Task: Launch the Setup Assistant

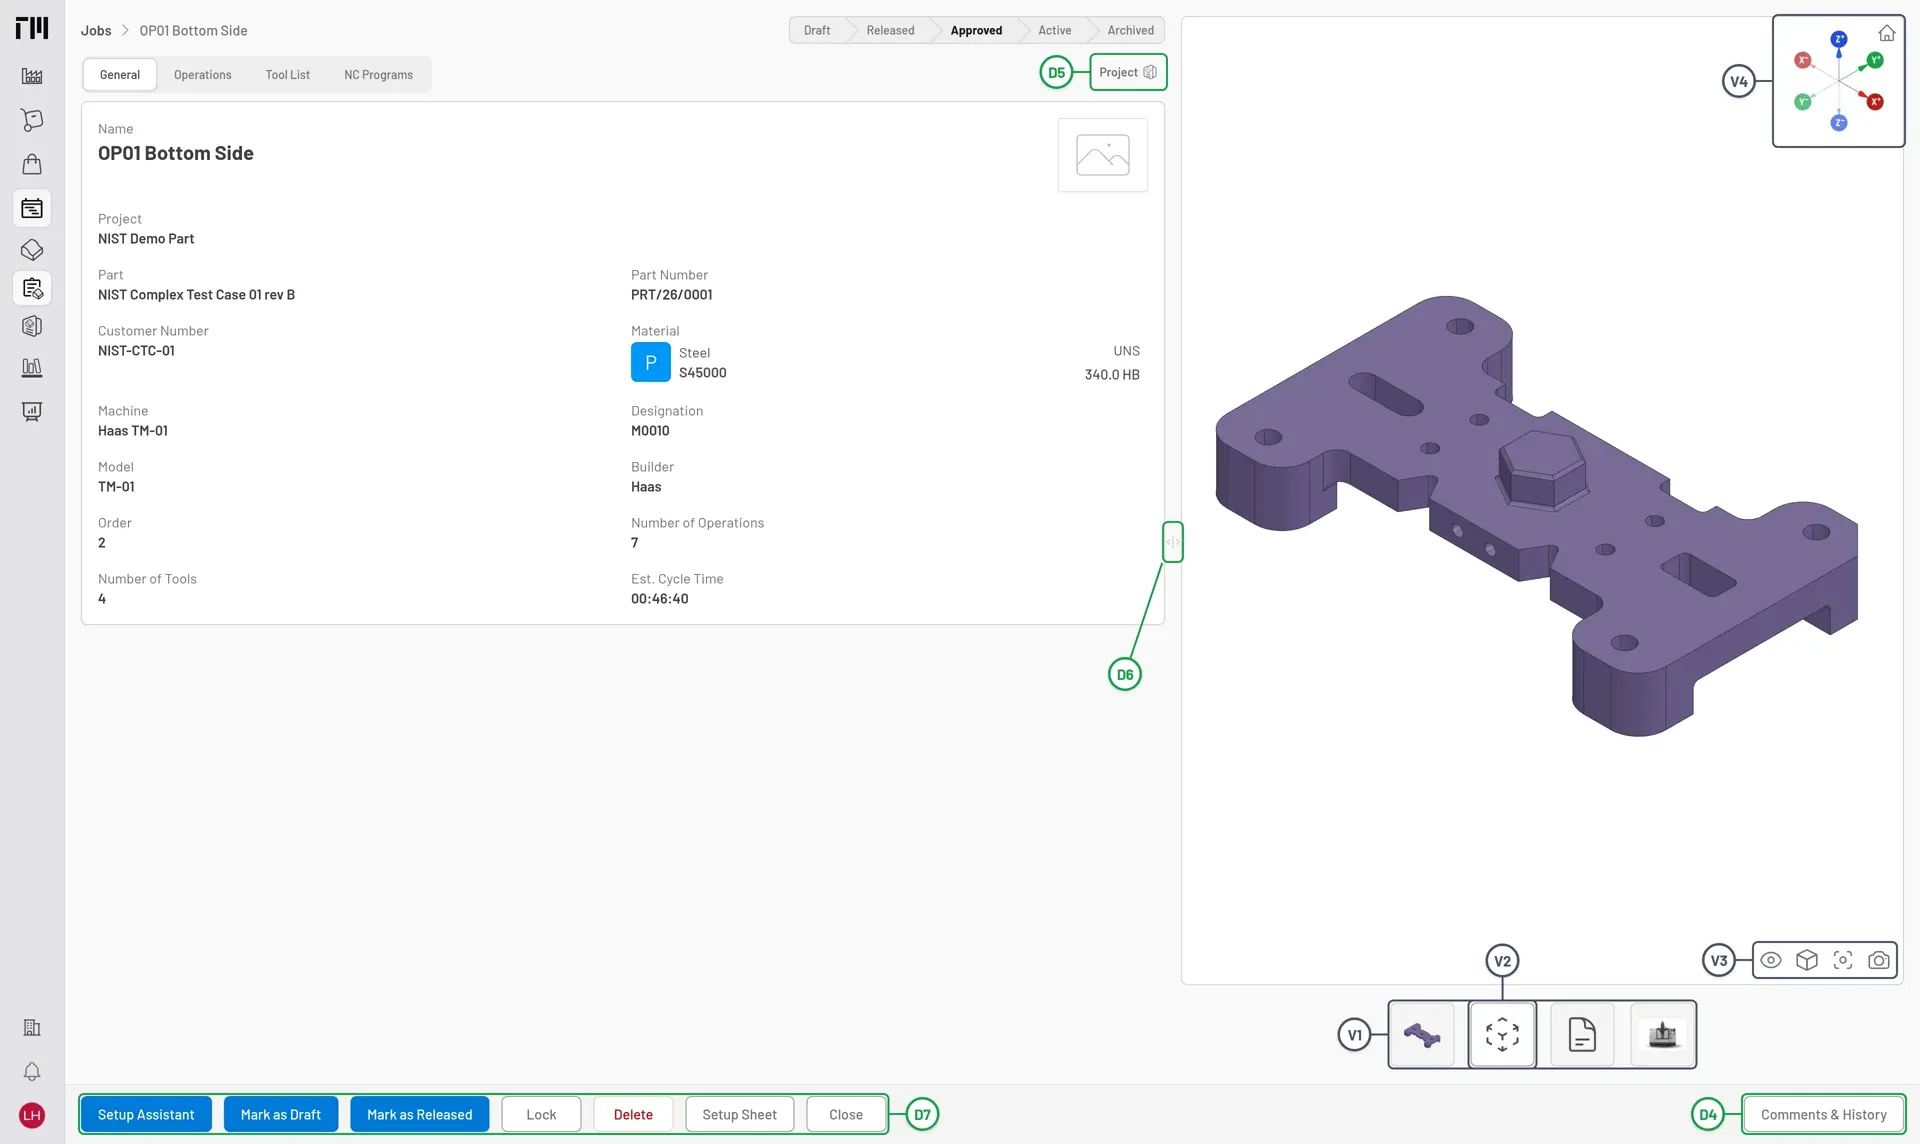Action: (x=146, y=1115)
